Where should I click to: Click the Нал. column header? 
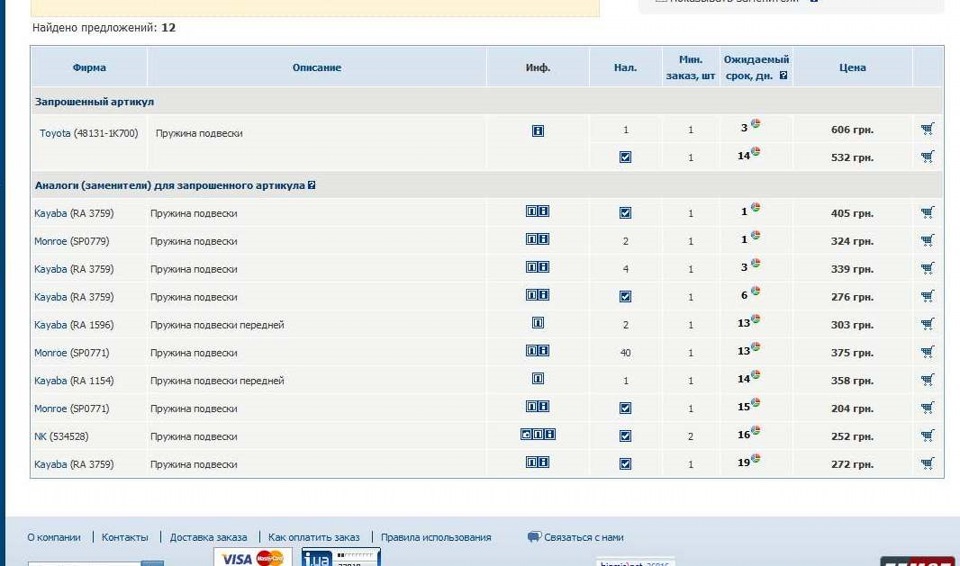625,67
